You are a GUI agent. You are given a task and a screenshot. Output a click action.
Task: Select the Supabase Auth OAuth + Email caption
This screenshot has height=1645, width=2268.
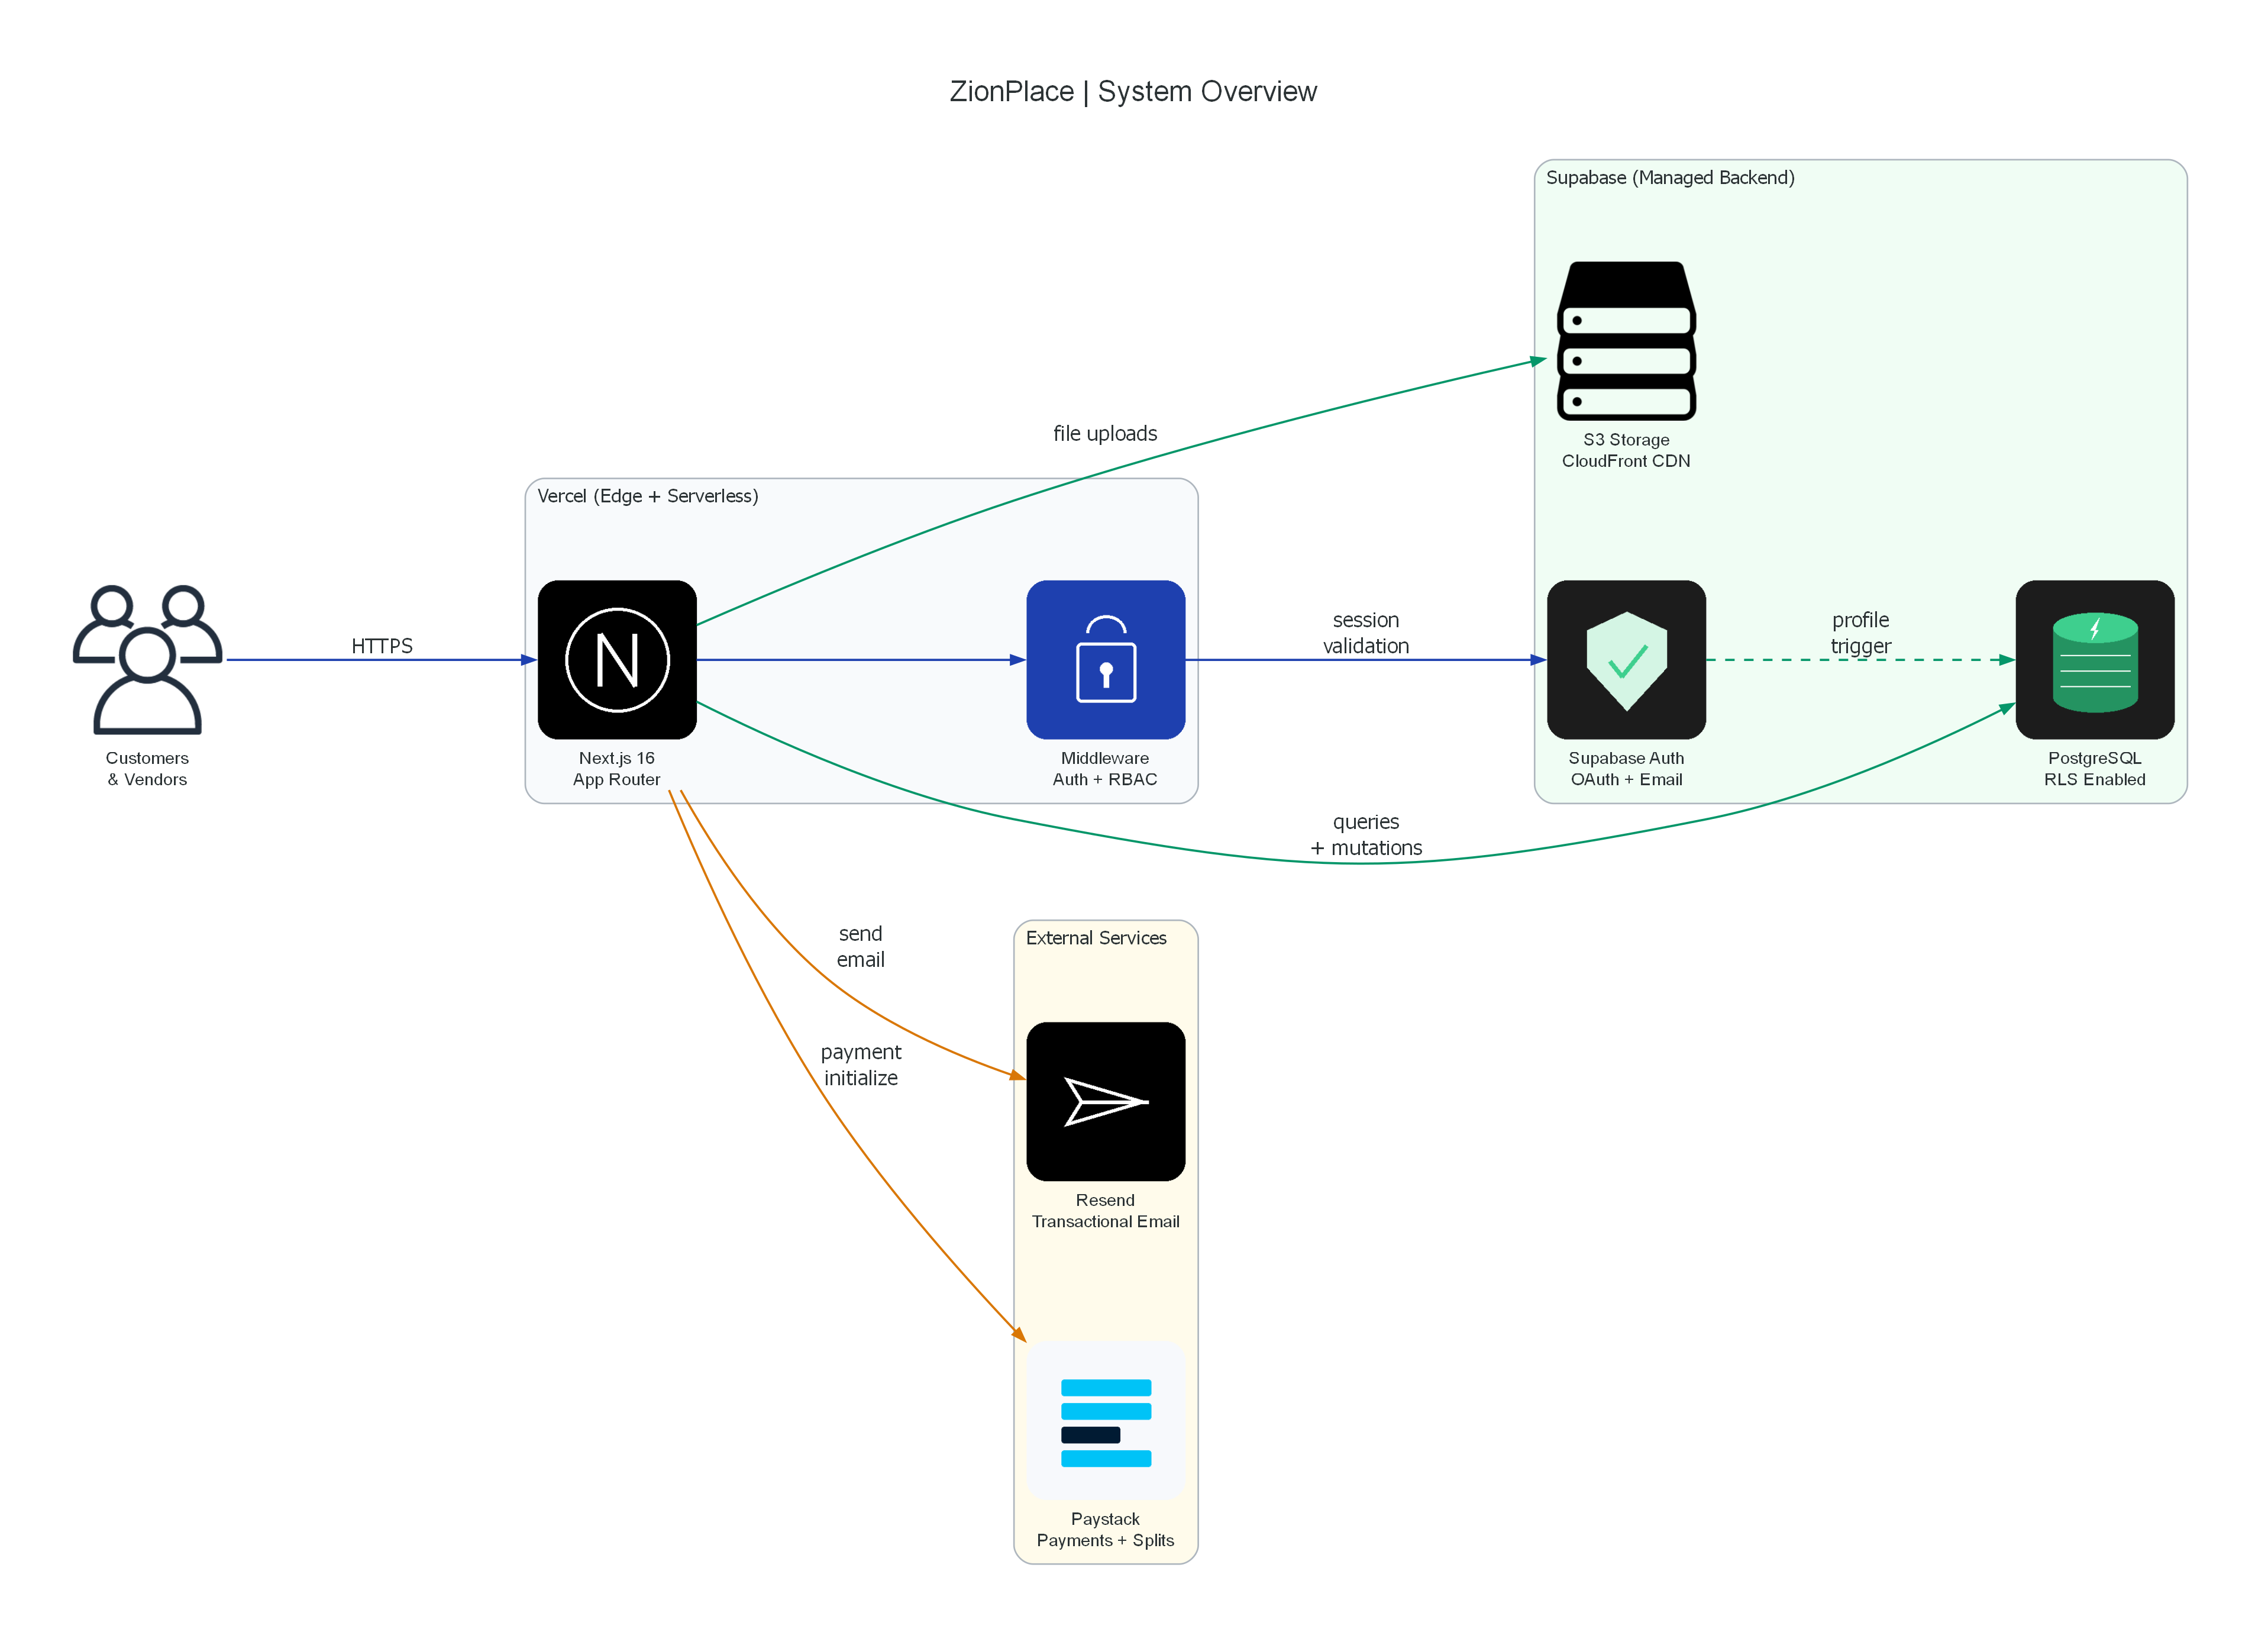(x=1626, y=769)
